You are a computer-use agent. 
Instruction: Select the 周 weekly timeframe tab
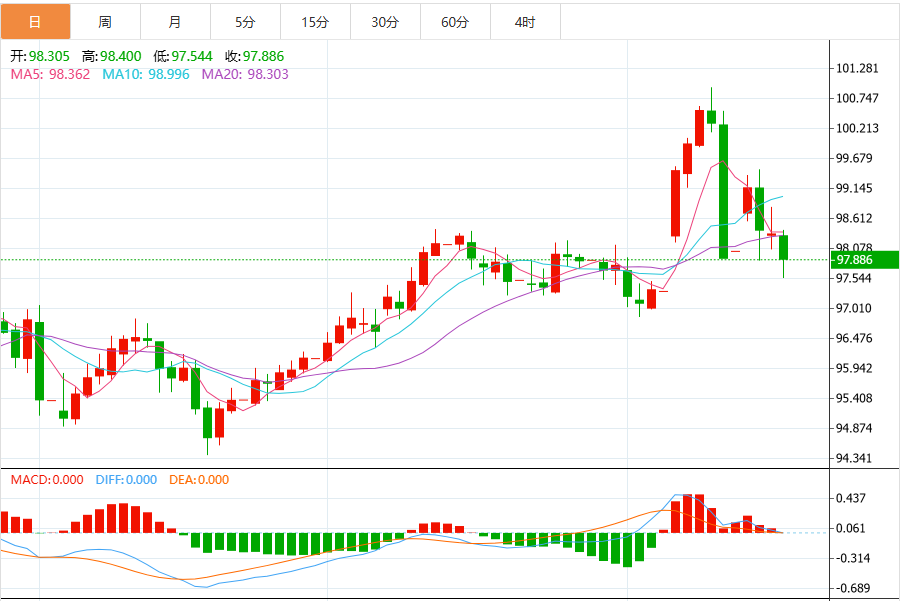105,21
